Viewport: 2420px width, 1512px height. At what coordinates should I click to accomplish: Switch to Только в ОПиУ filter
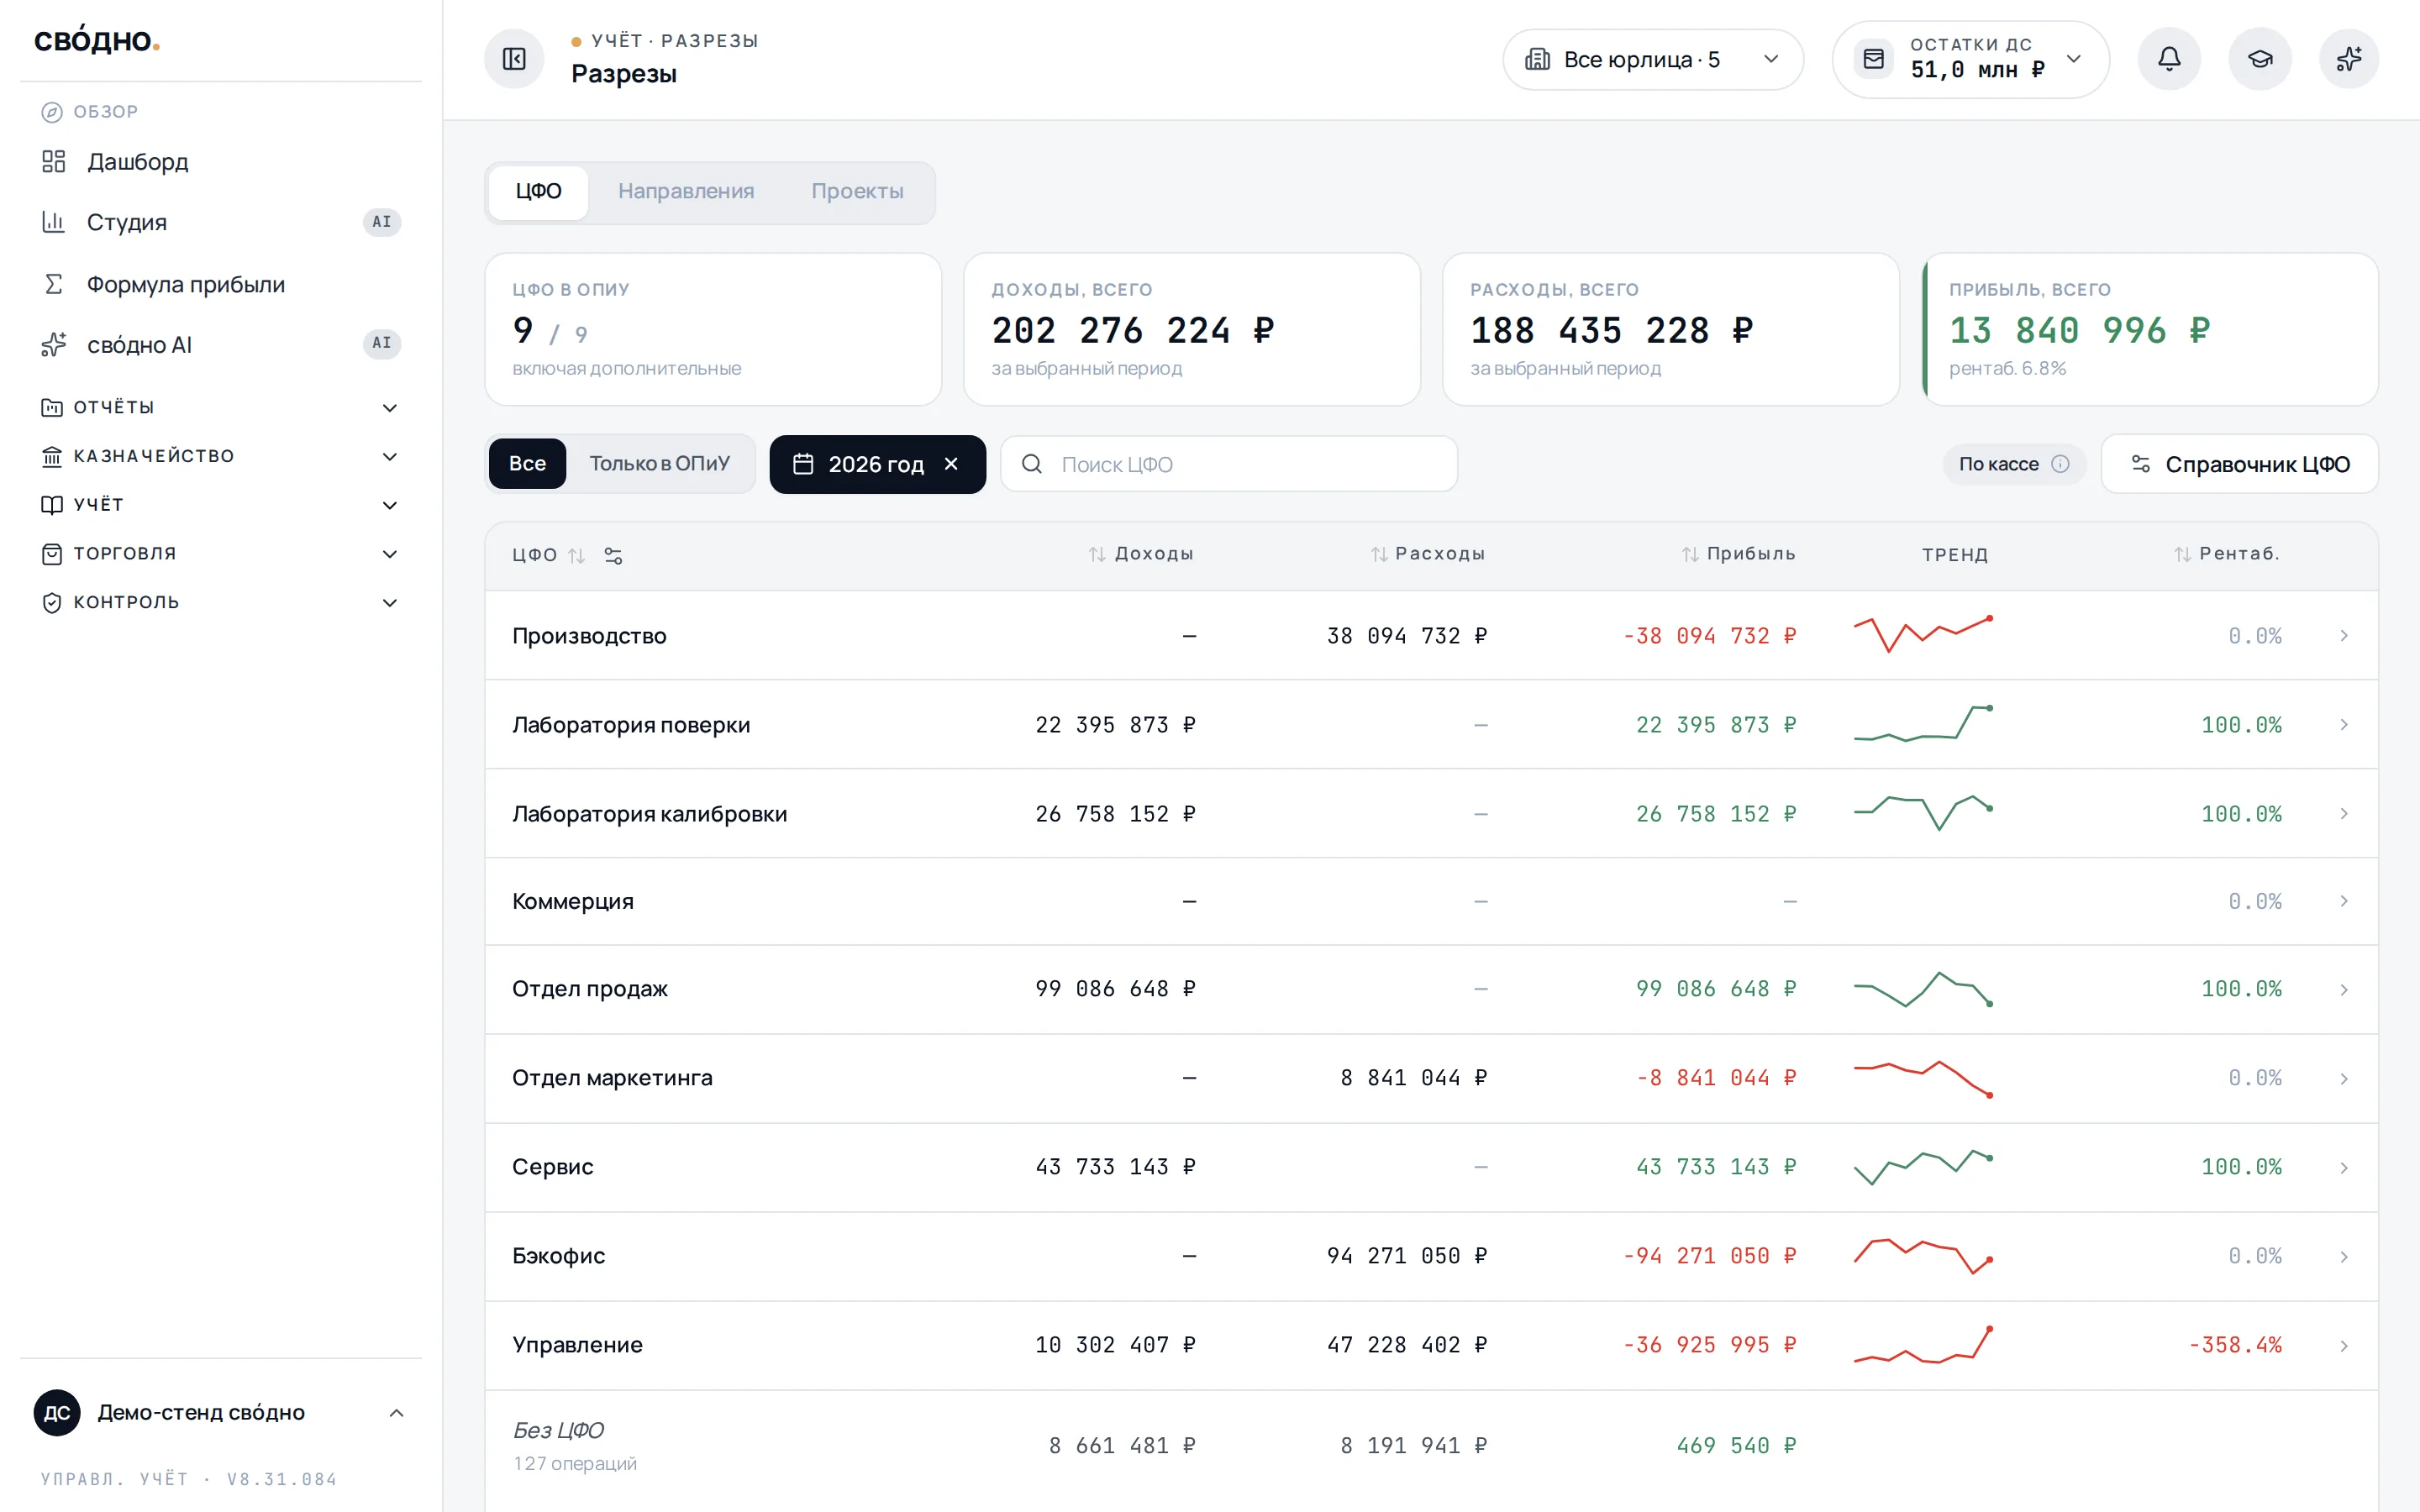[659, 464]
